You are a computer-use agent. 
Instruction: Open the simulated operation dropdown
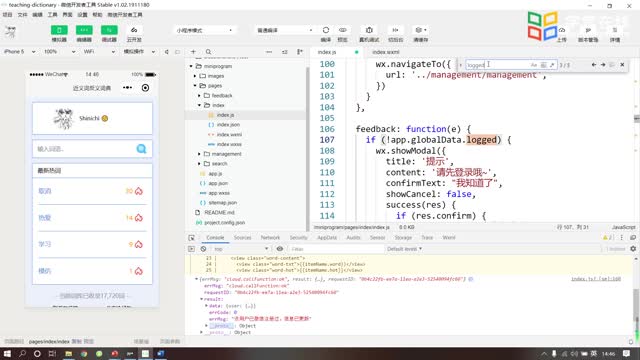pyautogui.click(x=139, y=52)
